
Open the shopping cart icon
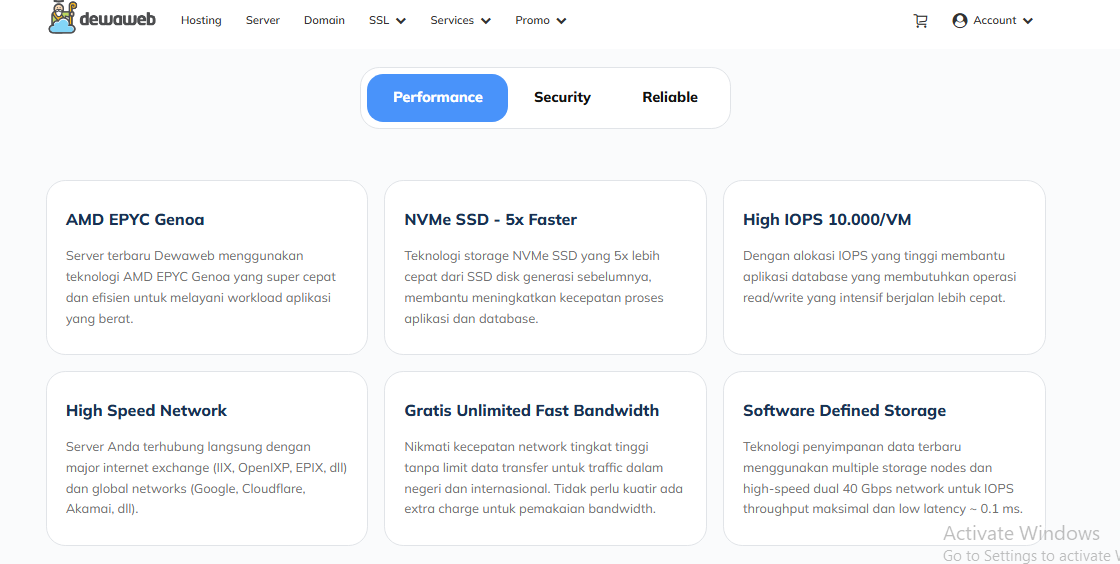click(x=920, y=21)
